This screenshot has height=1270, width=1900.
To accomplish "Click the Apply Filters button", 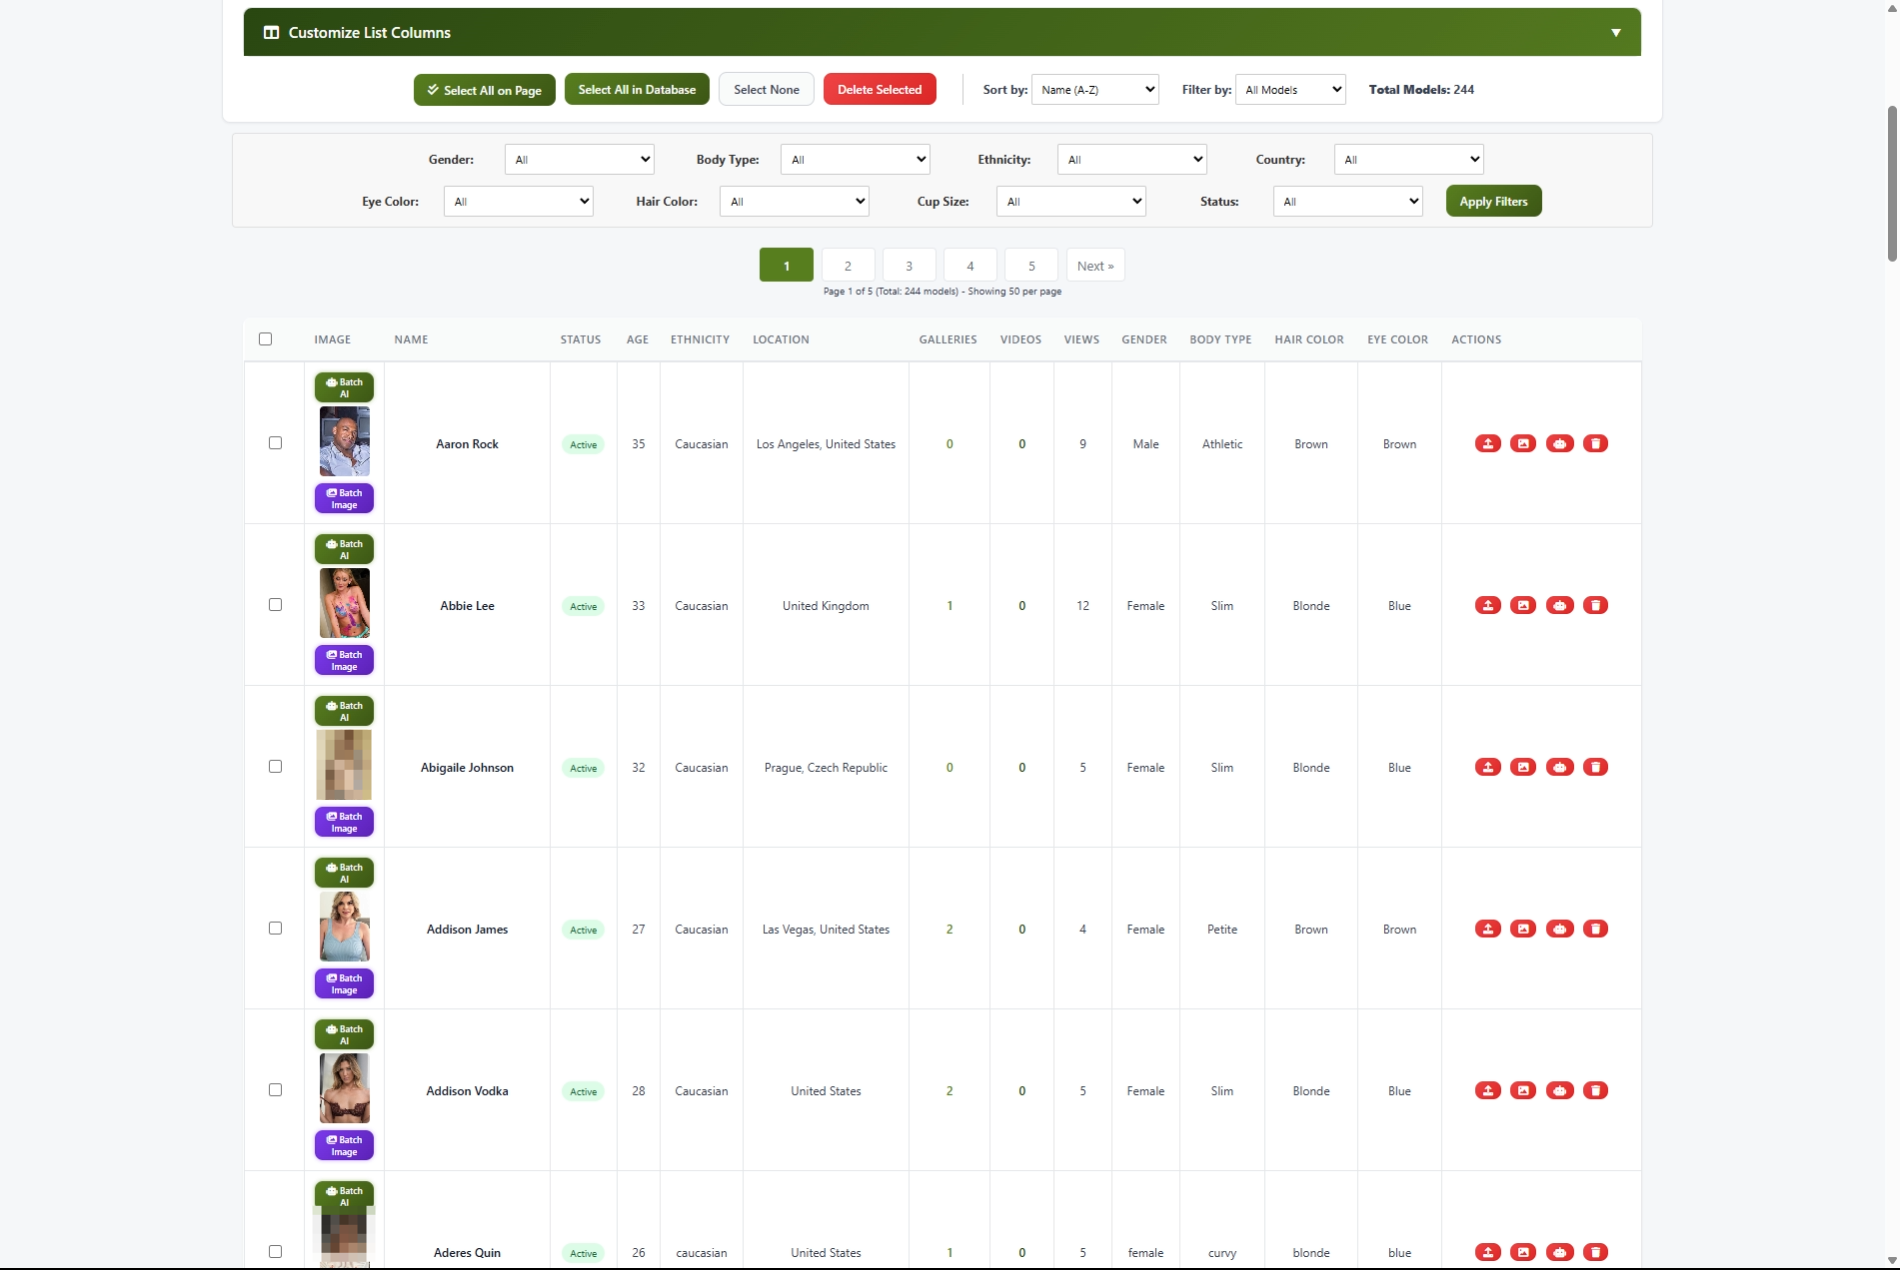I will [1493, 201].
